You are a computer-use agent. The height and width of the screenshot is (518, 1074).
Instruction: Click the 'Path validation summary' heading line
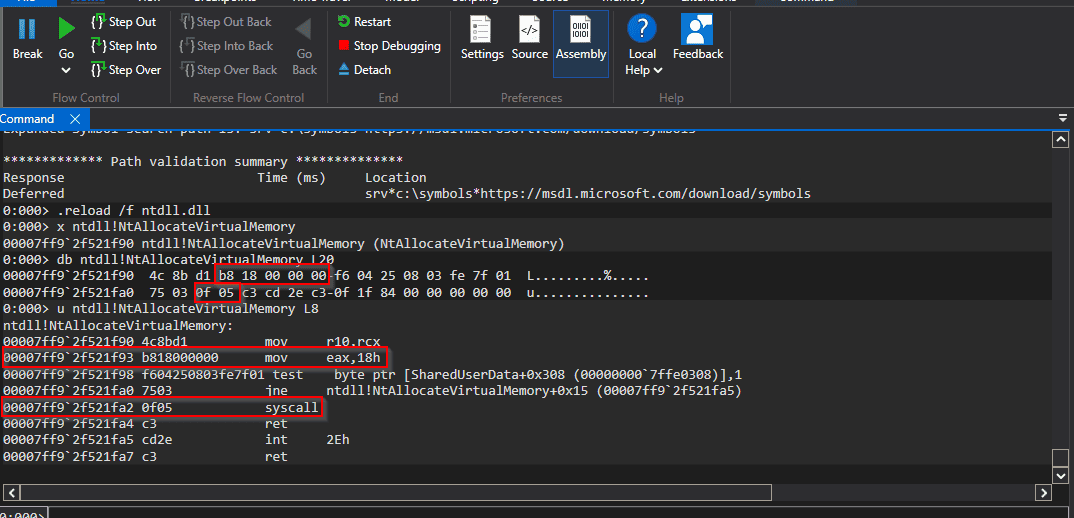203,162
